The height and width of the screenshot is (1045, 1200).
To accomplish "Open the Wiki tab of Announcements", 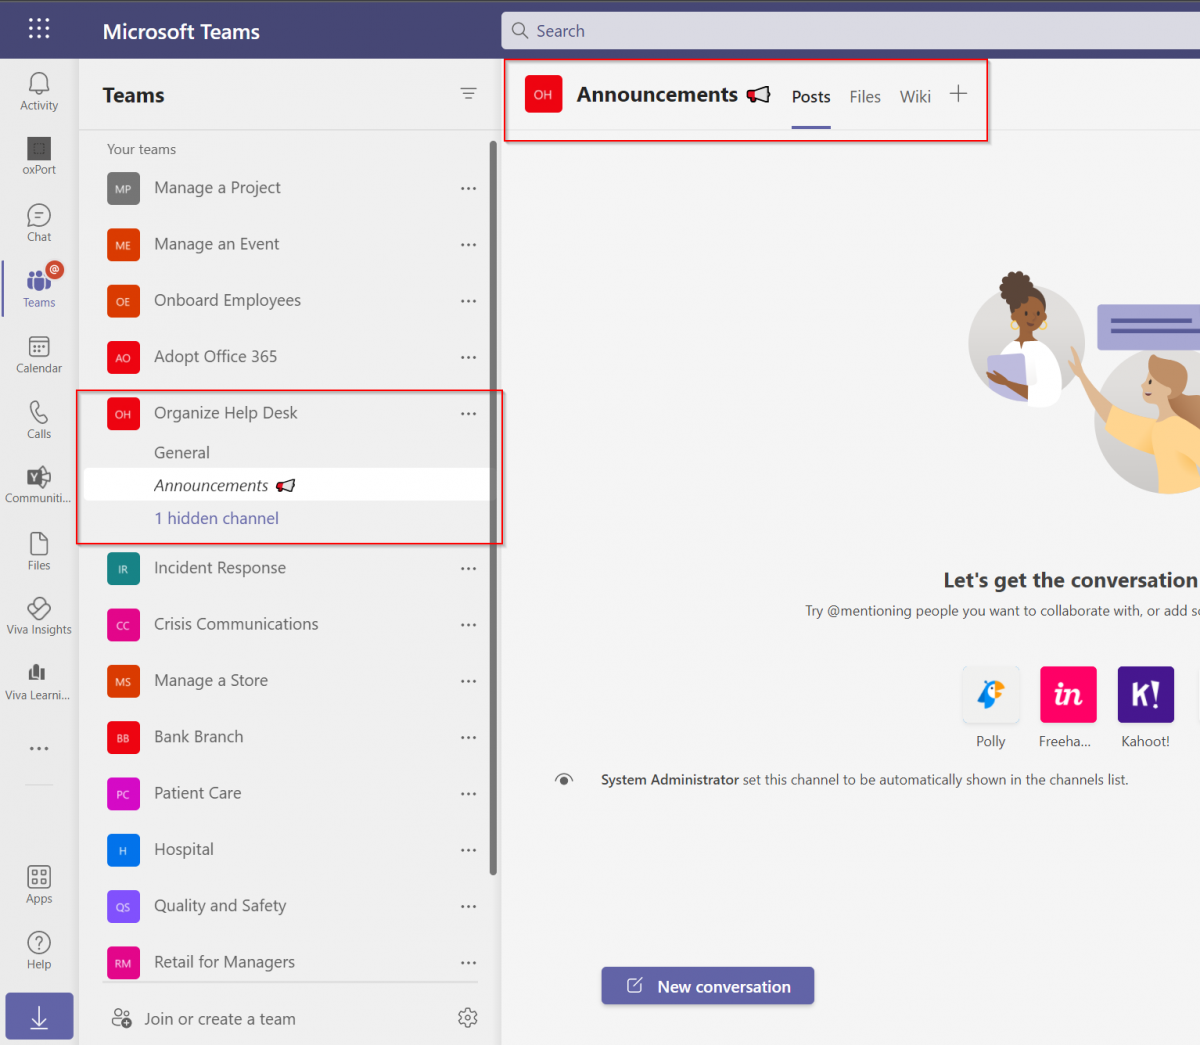I will pos(915,96).
